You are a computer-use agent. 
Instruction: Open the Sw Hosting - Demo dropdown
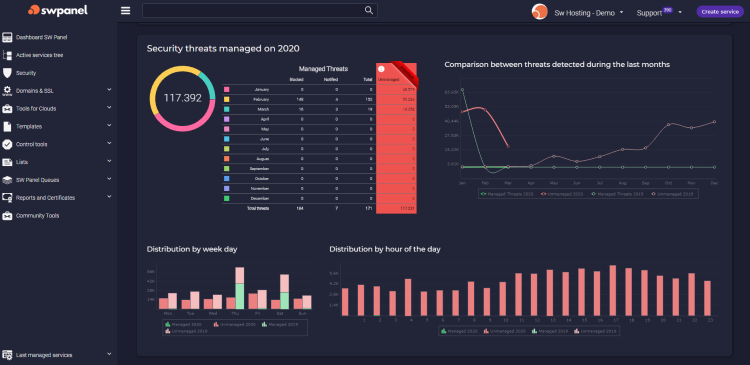(589, 13)
